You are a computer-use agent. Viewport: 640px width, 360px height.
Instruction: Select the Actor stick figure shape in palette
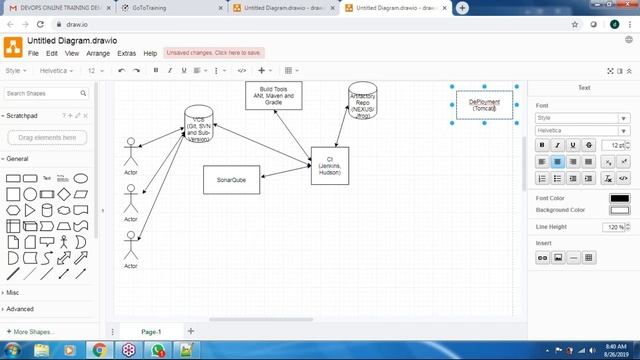[x=64, y=242]
